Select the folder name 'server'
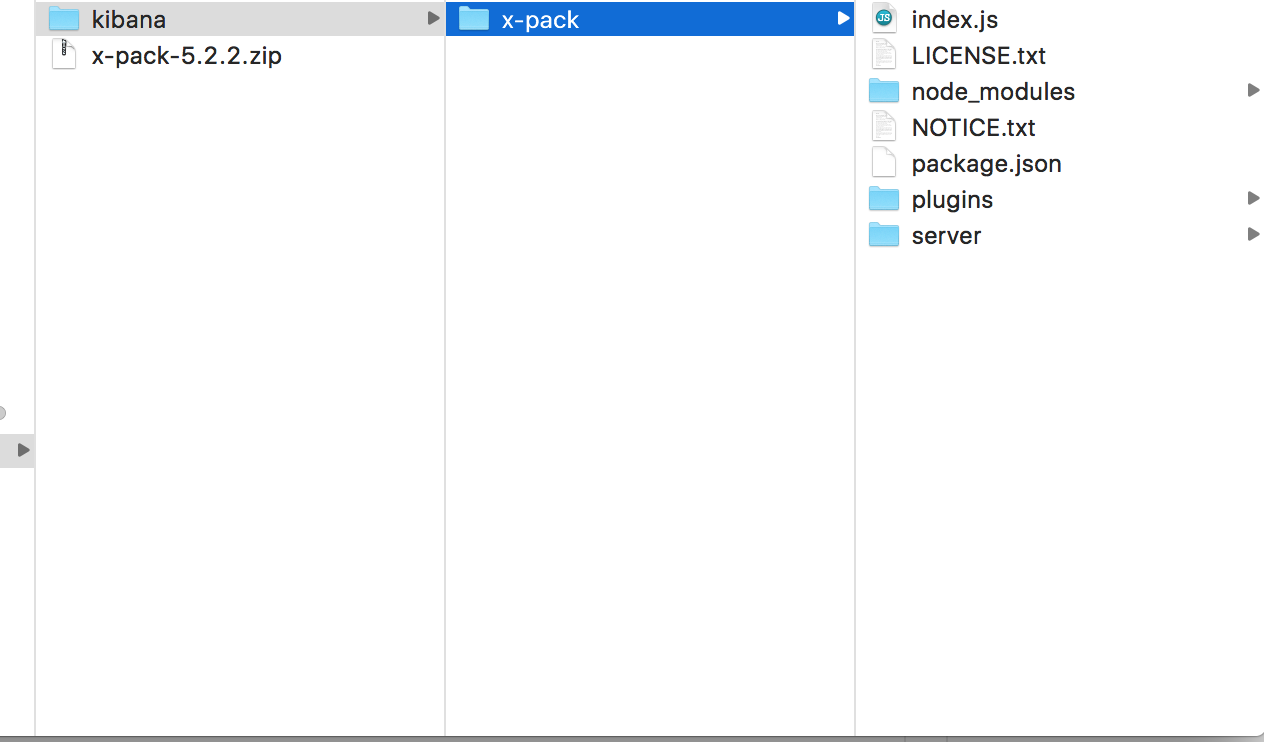This screenshot has width=1264, height=742. 946,236
